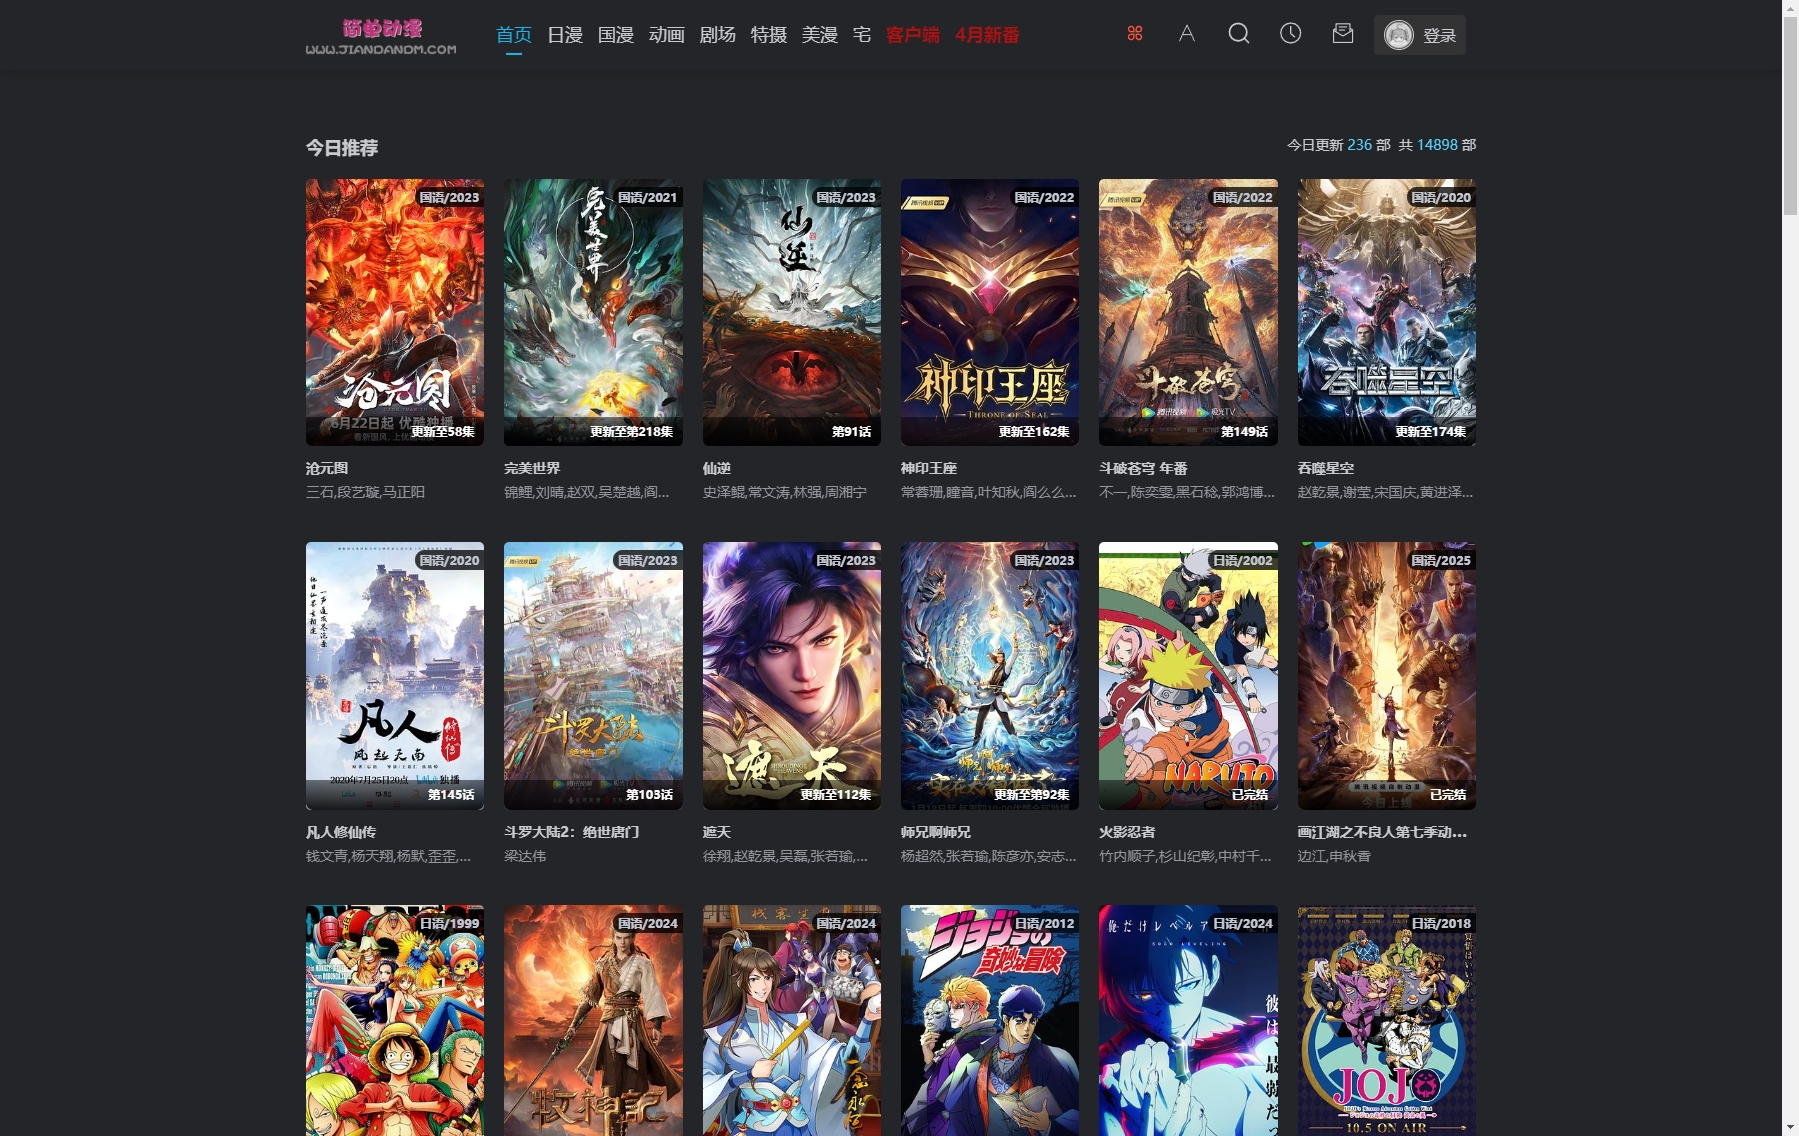Open the 4月新番 link
The width and height of the screenshot is (1799, 1136).
click(x=986, y=35)
